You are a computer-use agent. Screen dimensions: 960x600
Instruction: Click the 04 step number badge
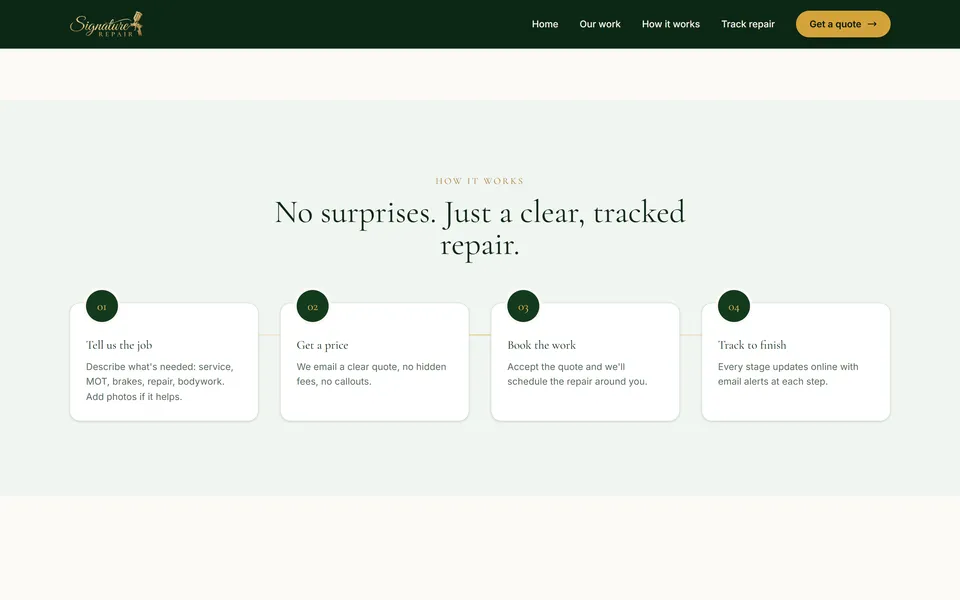(x=733, y=306)
